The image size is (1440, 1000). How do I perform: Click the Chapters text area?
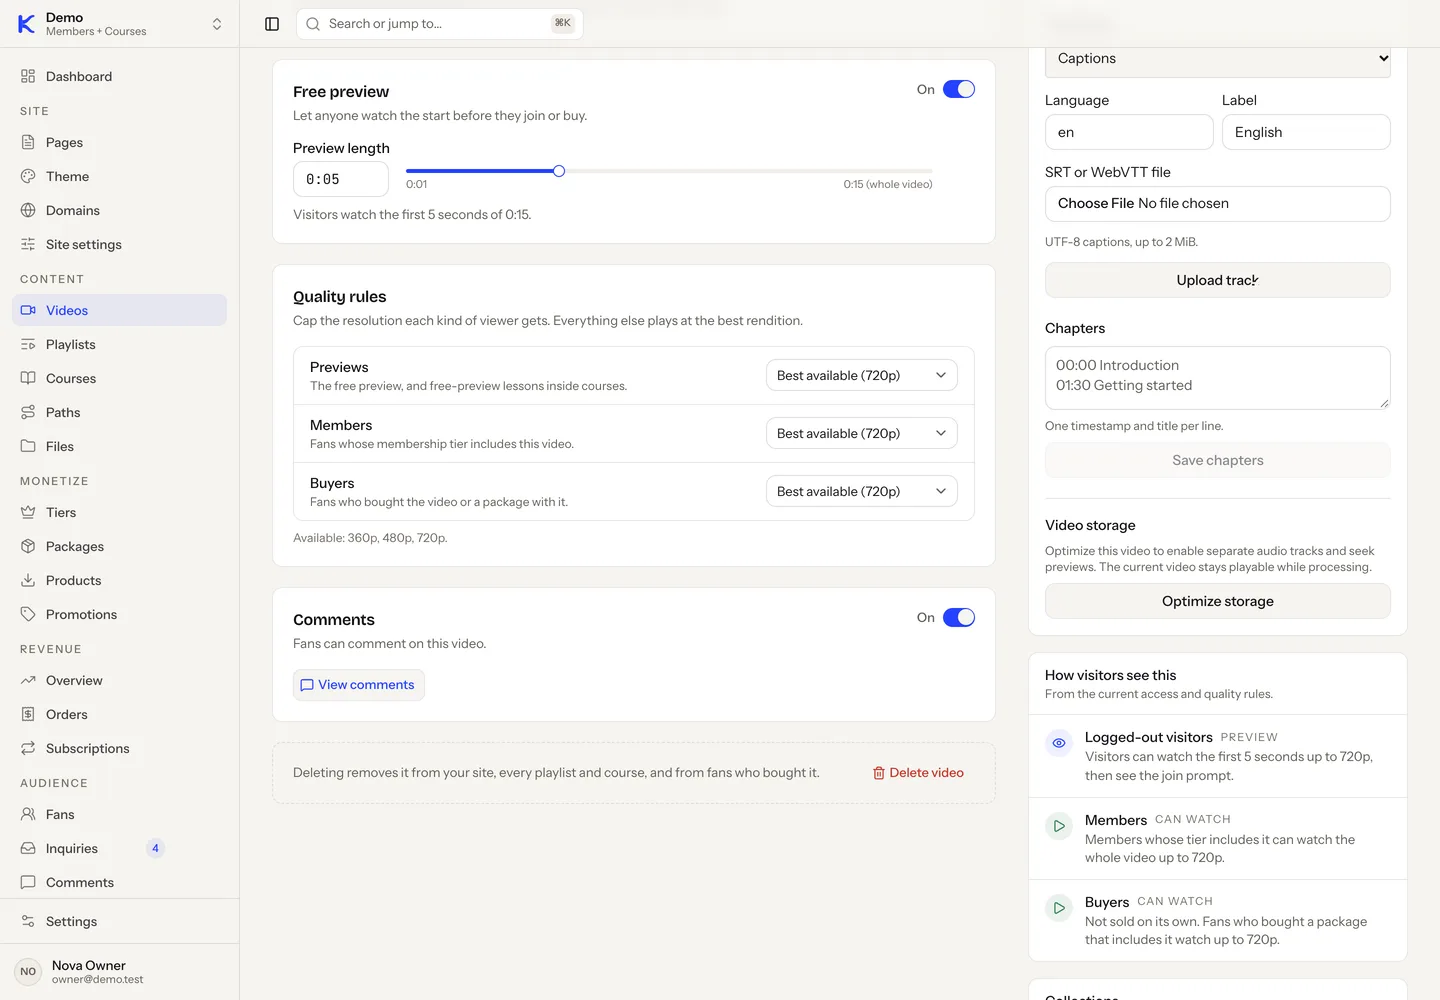[x=1218, y=378]
